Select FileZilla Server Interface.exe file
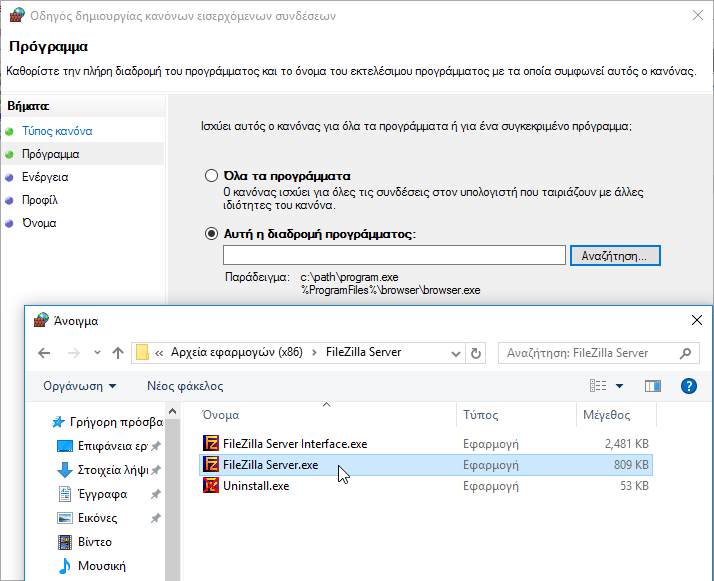This screenshot has height=581, width=714. (295, 444)
